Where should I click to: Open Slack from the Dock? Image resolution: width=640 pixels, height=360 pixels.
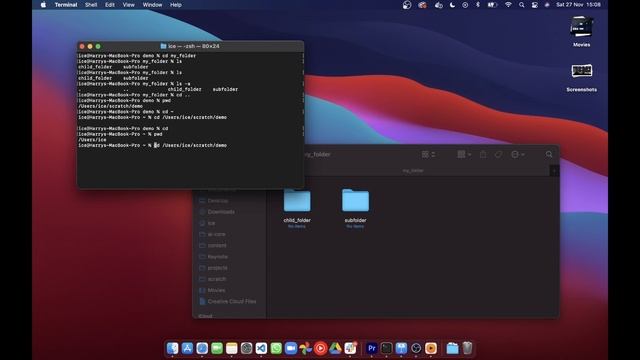pyautogui.click(x=350, y=348)
